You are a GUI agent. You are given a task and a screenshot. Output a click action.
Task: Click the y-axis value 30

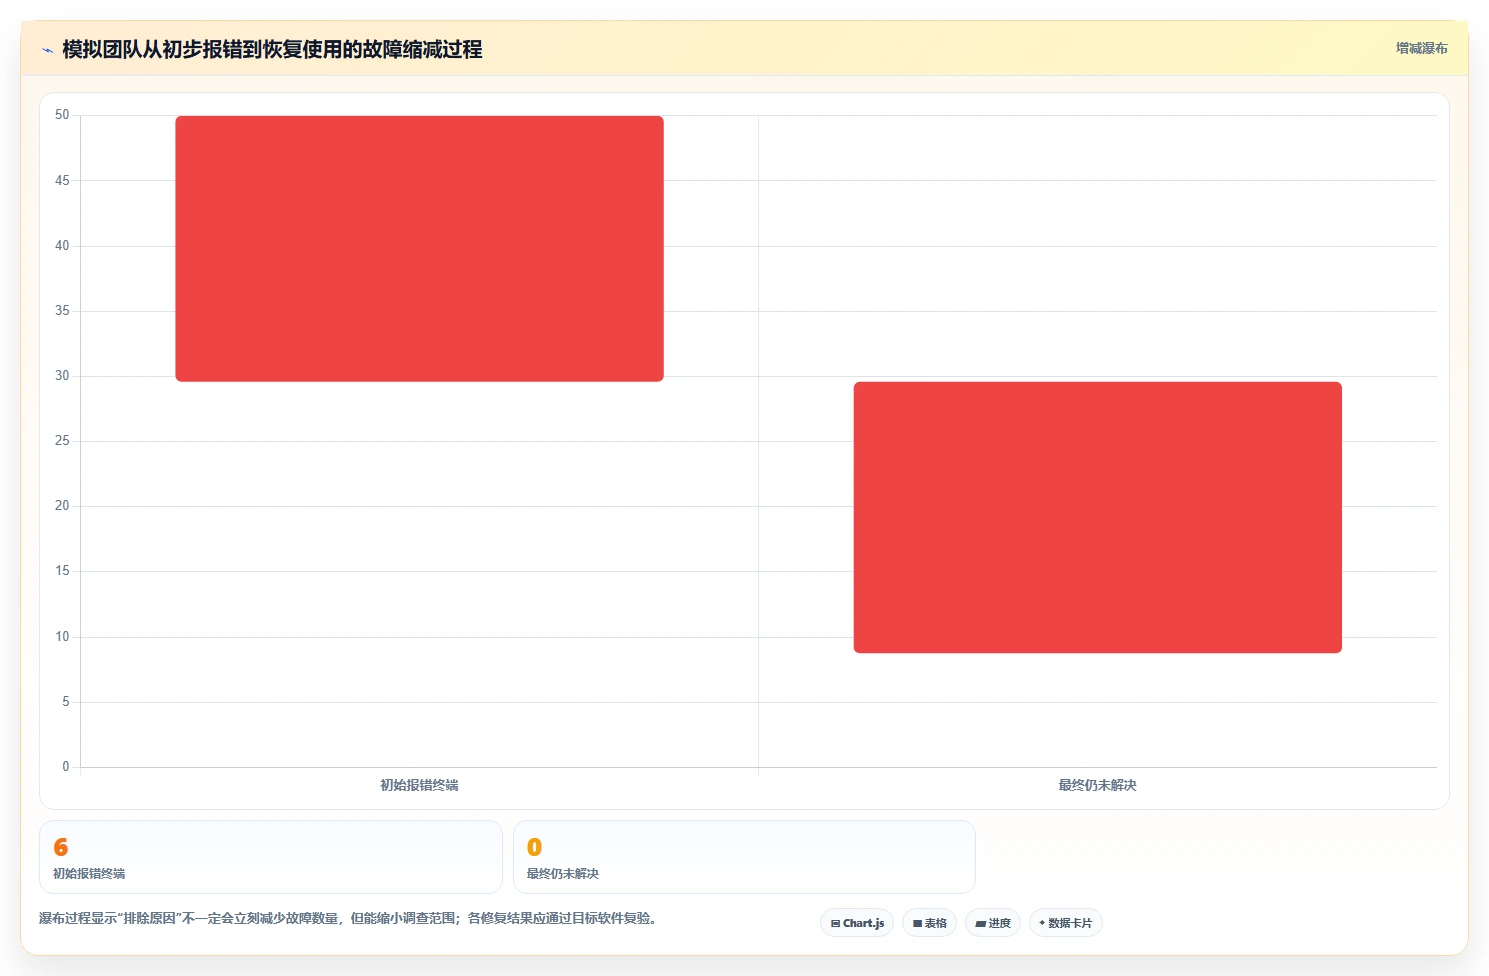tap(62, 376)
